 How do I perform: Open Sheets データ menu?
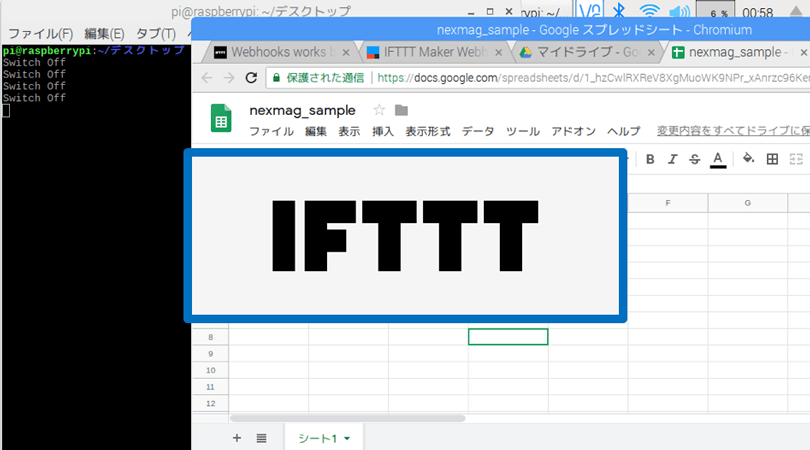point(478,131)
